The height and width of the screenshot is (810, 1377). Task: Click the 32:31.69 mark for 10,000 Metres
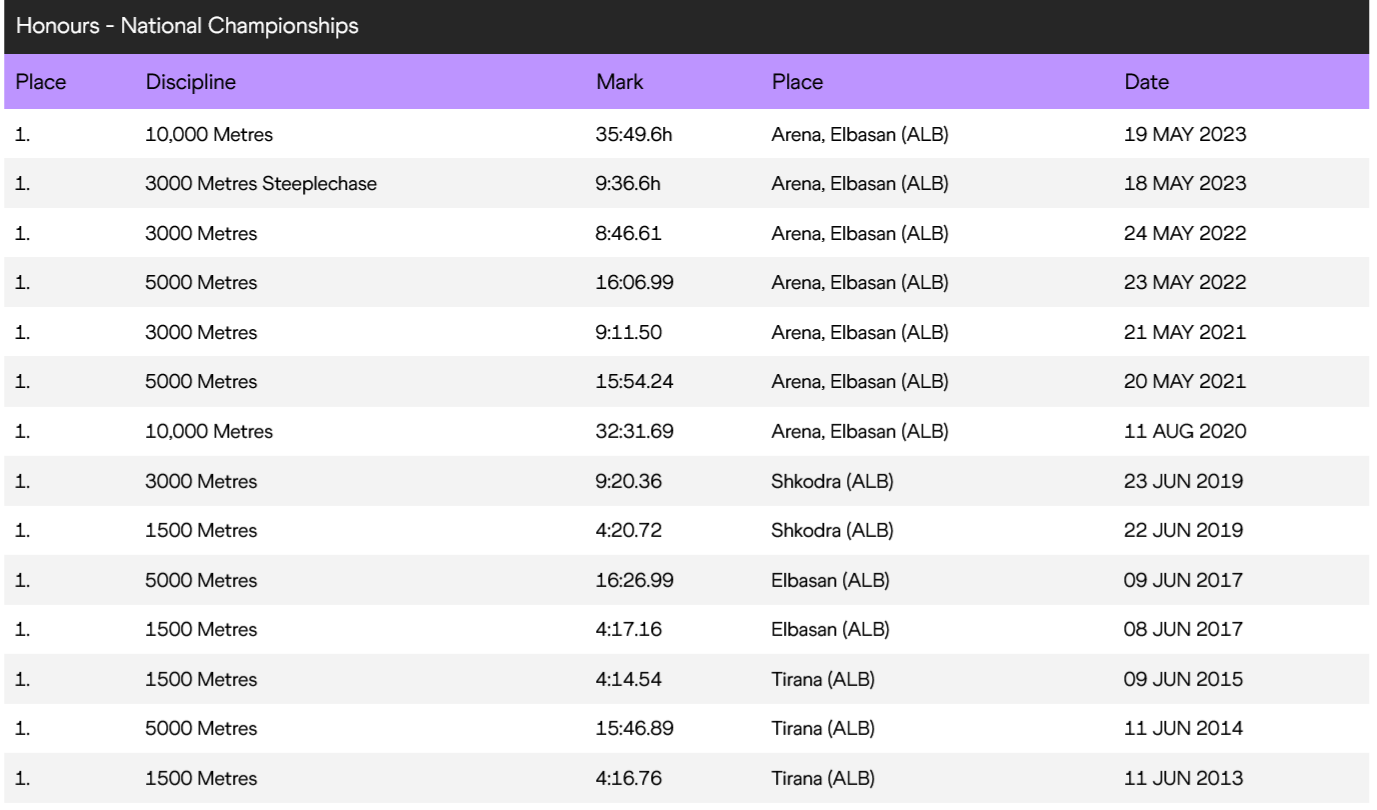click(x=634, y=432)
